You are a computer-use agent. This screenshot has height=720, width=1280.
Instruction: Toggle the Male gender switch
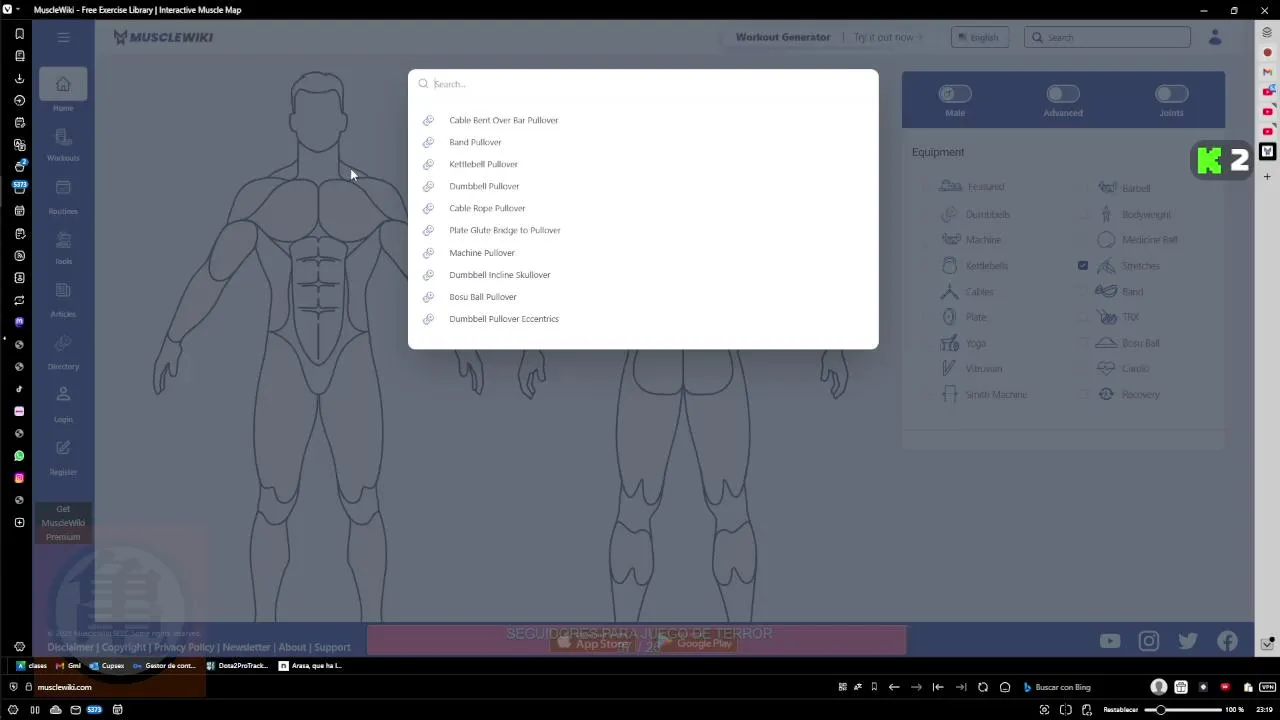coord(955,94)
